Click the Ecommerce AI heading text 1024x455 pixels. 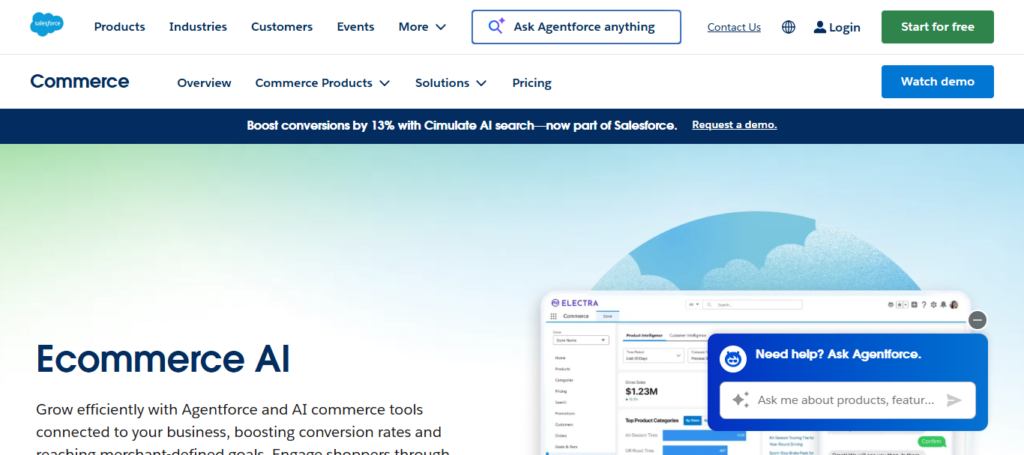click(163, 359)
